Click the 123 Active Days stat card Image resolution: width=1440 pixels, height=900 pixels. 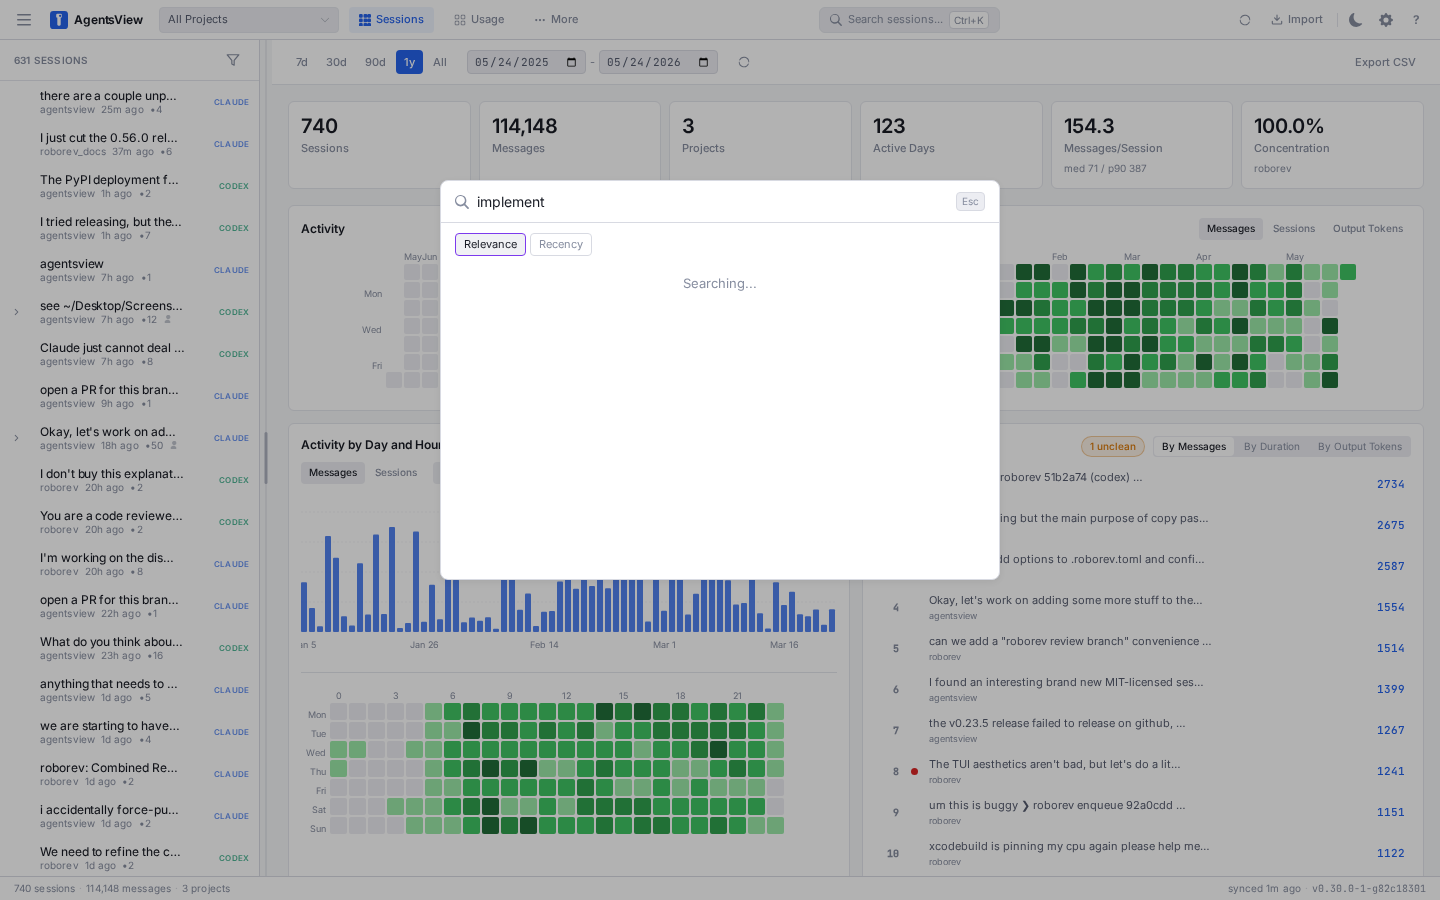pos(951,145)
